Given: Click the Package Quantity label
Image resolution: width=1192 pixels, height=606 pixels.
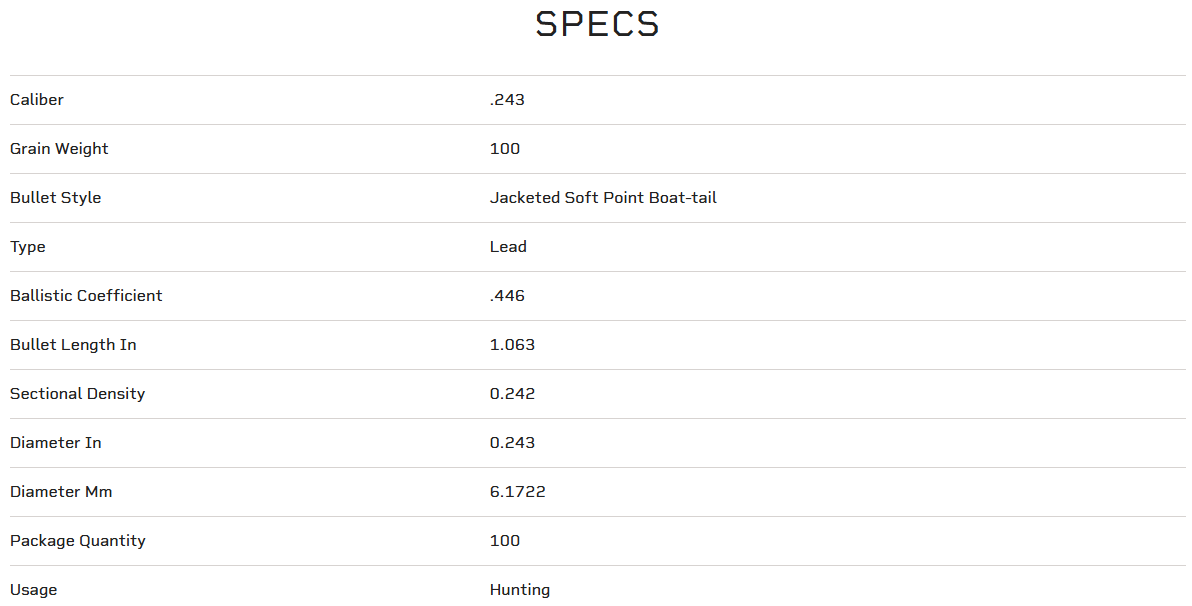Looking at the screenshot, I should point(78,541).
